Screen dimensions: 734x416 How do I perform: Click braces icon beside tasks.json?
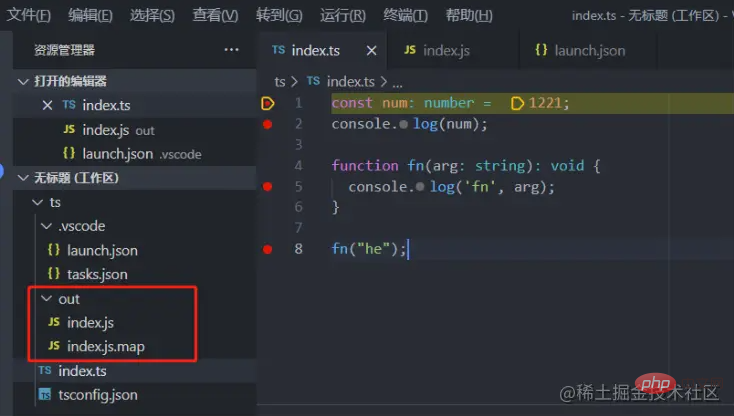tap(54, 273)
